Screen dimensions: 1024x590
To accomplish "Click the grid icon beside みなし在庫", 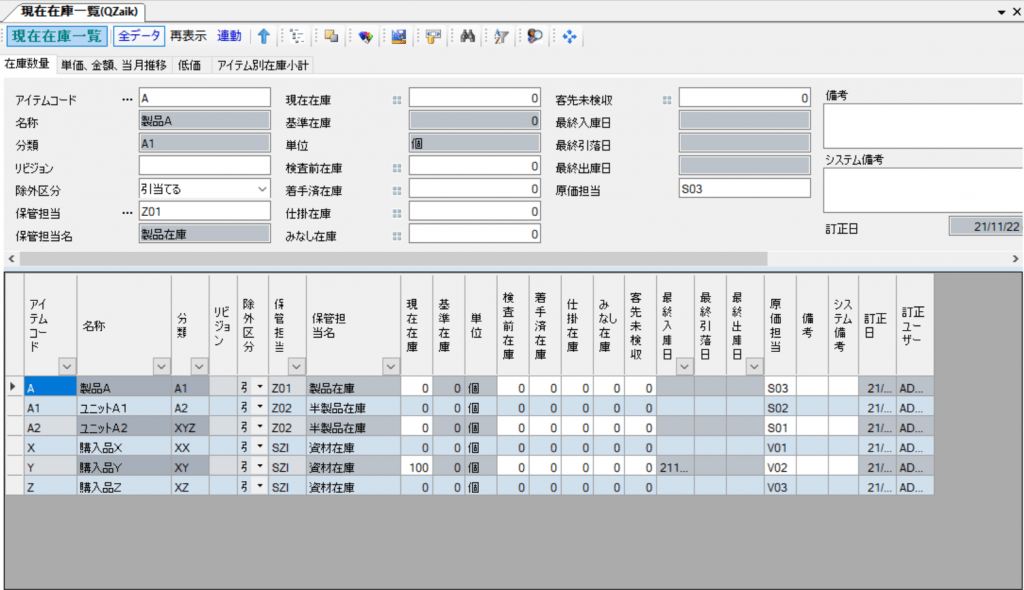I will coord(397,236).
